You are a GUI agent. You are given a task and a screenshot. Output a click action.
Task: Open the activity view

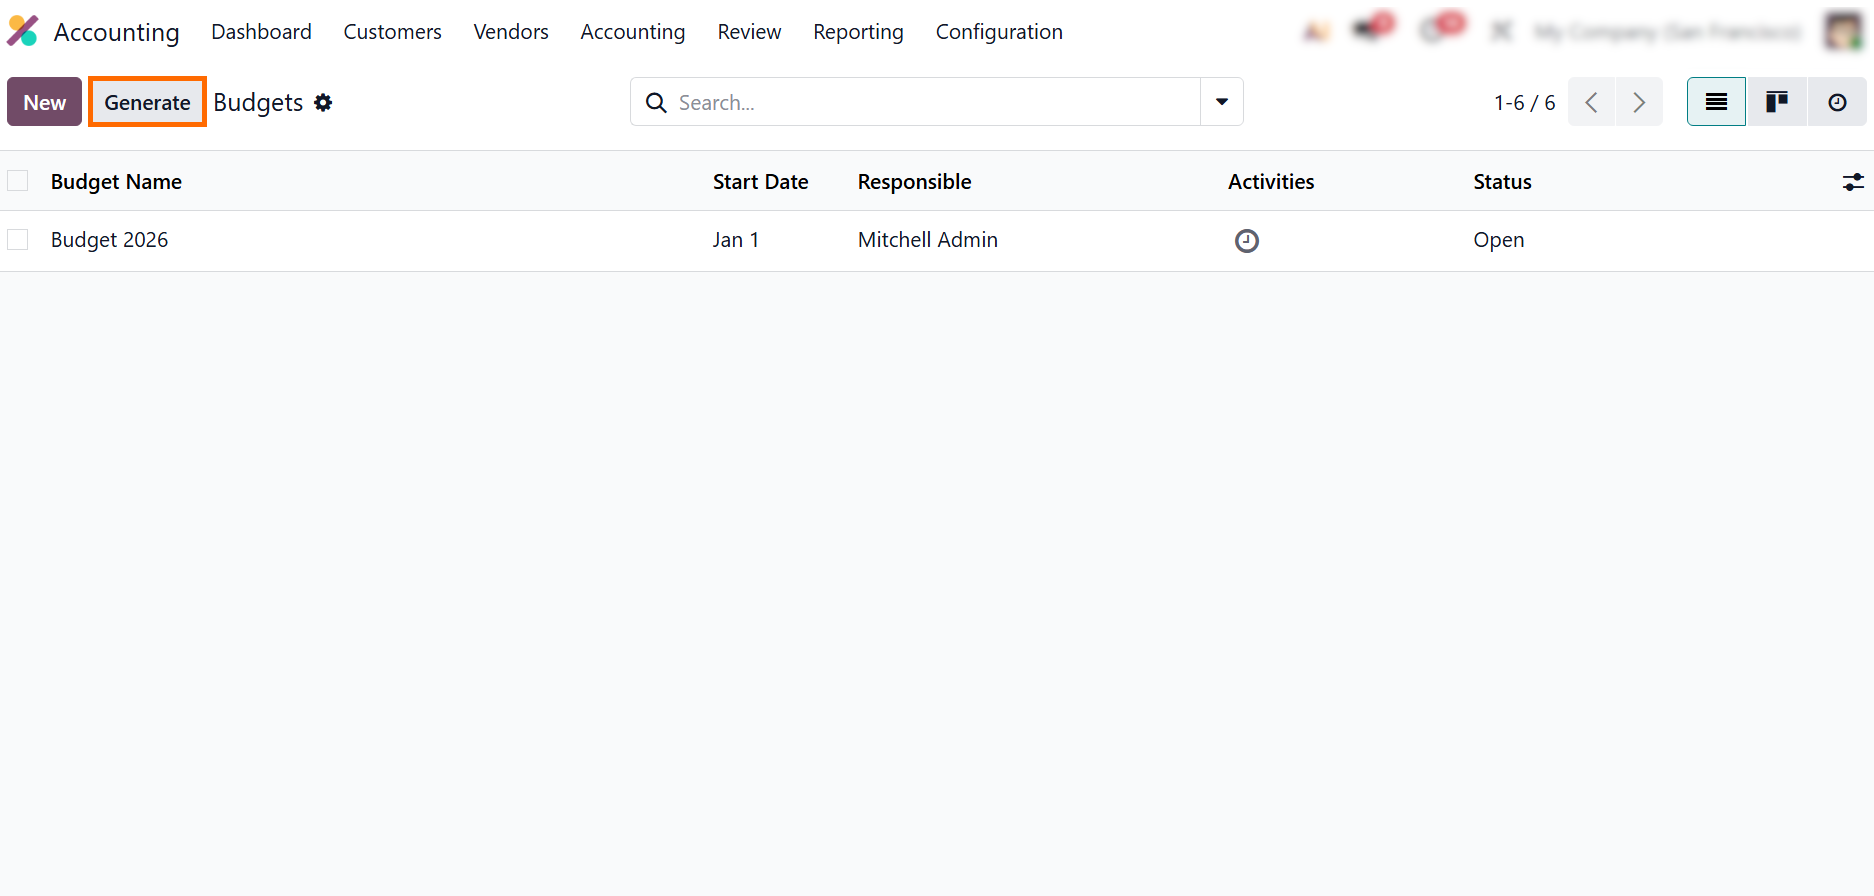point(1837,102)
